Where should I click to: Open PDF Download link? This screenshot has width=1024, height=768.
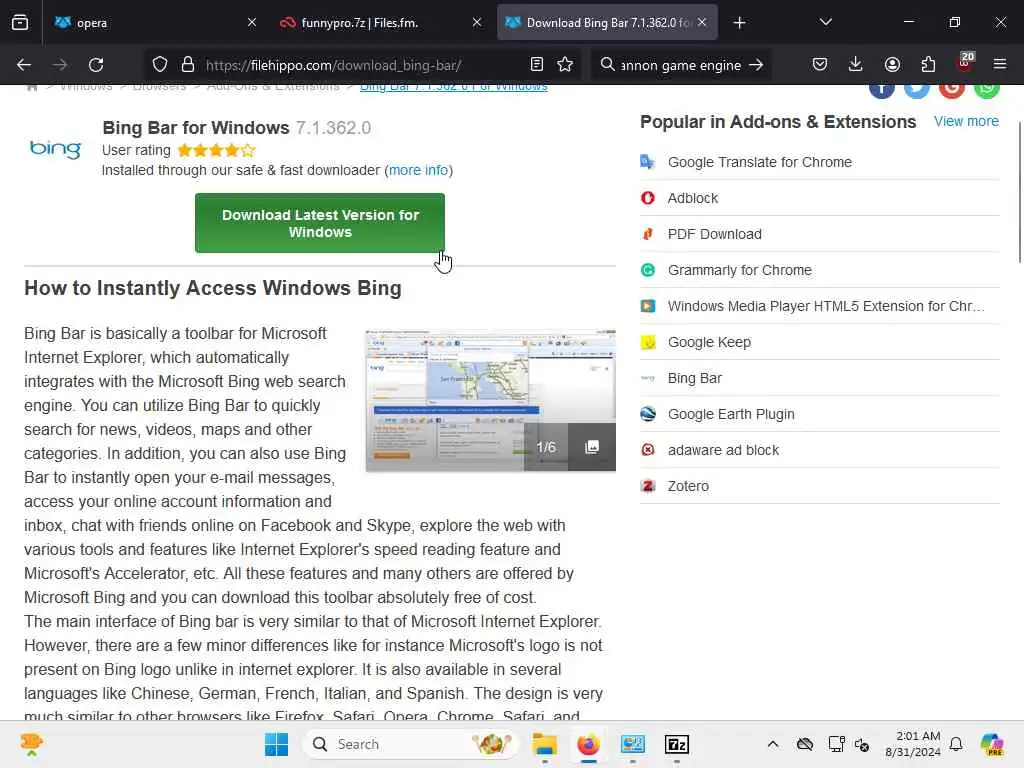tap(714, 234)
